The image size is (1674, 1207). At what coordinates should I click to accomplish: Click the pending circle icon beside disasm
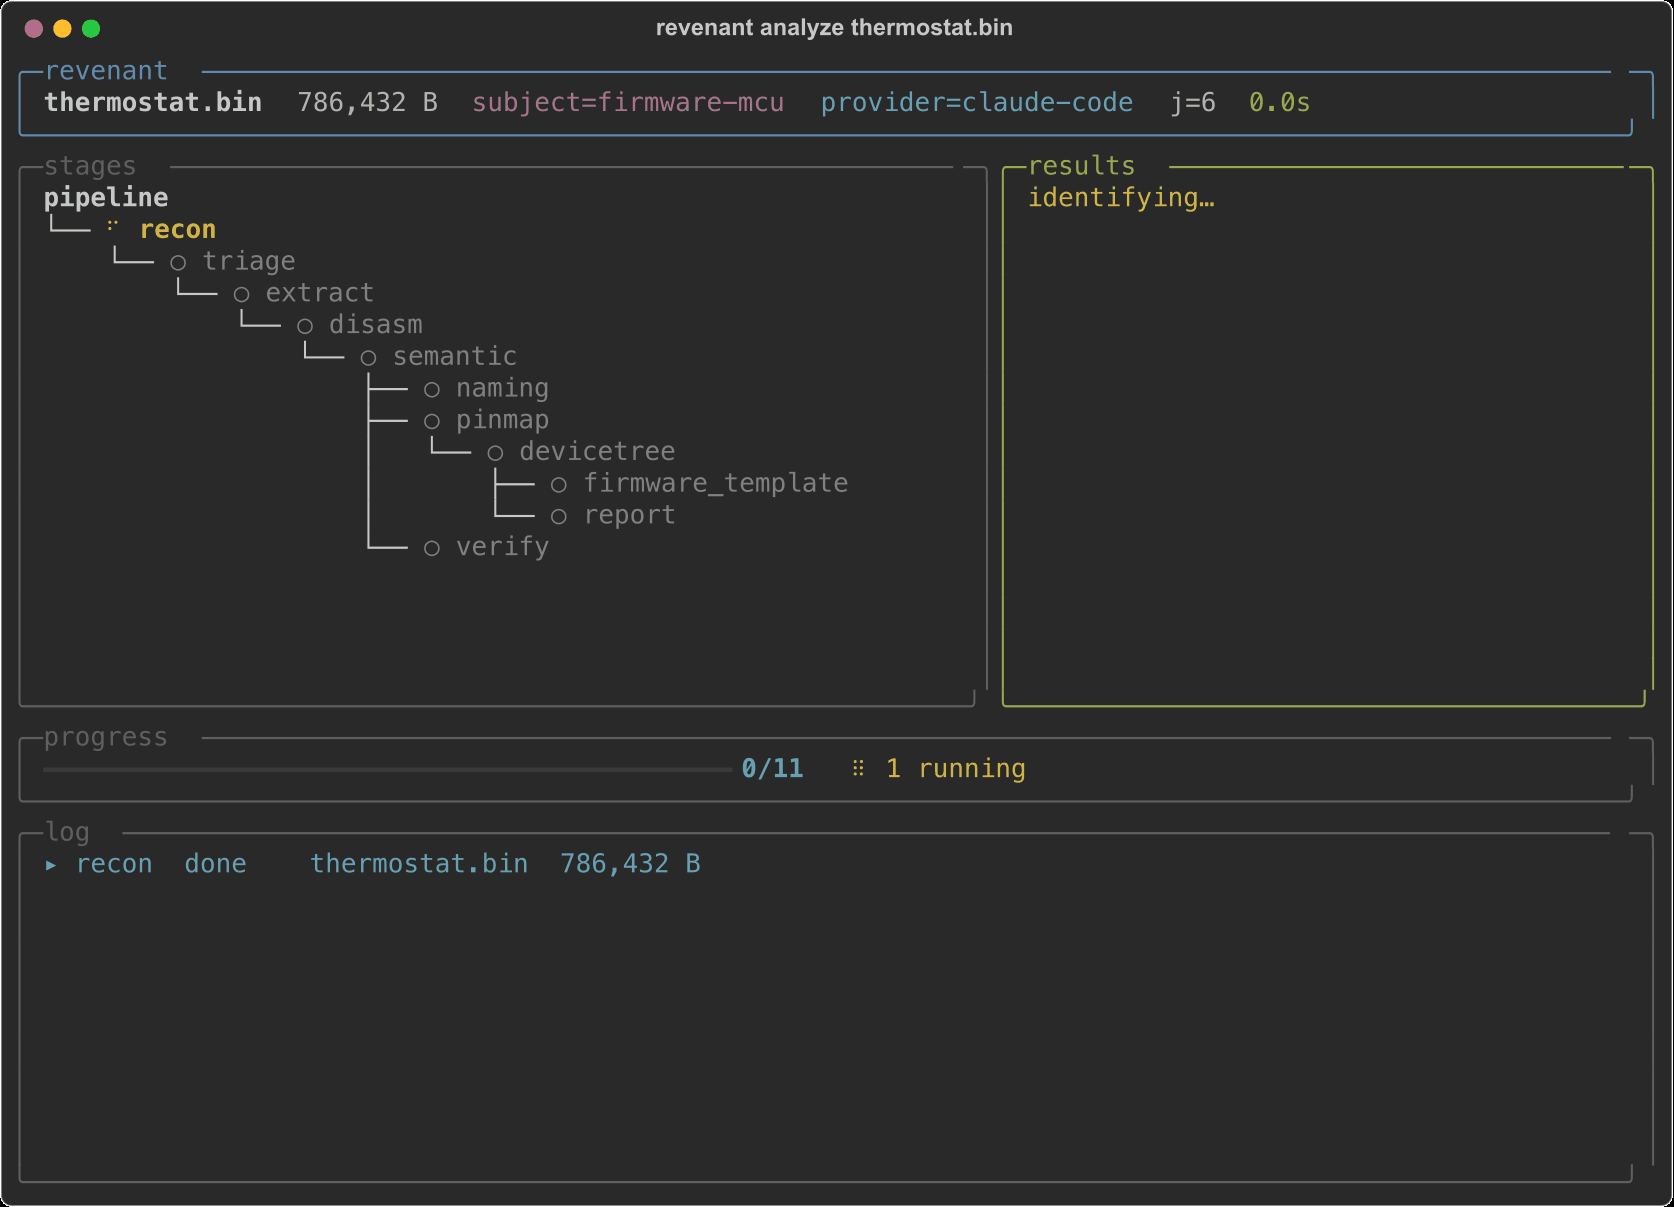click(305, 327)
